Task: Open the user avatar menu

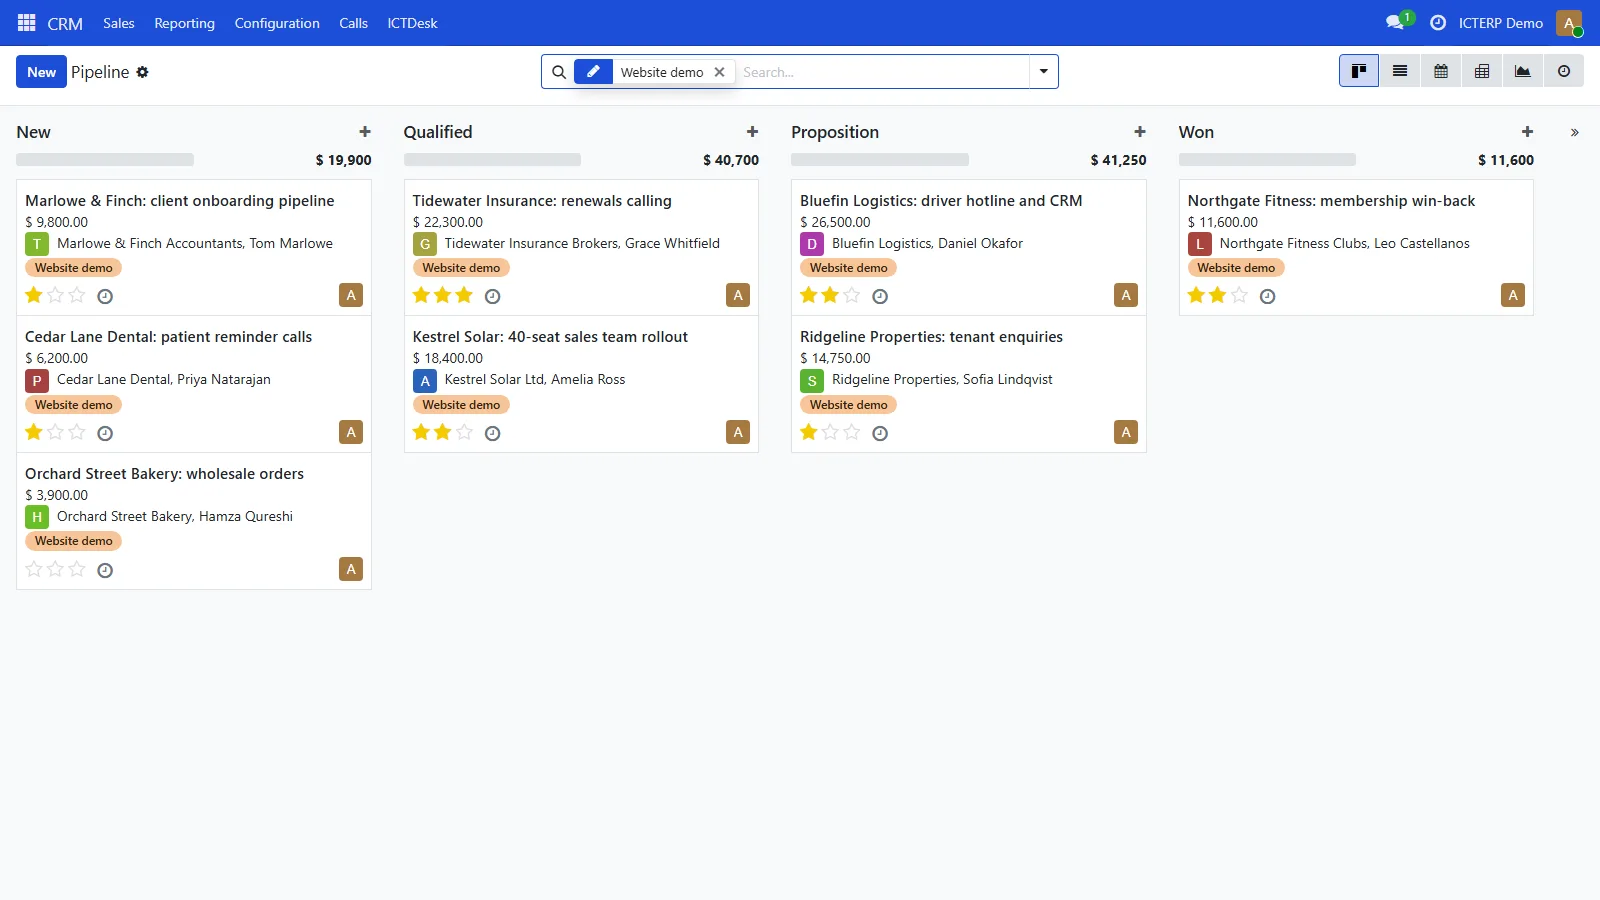Action: (x=1569, y=22)
